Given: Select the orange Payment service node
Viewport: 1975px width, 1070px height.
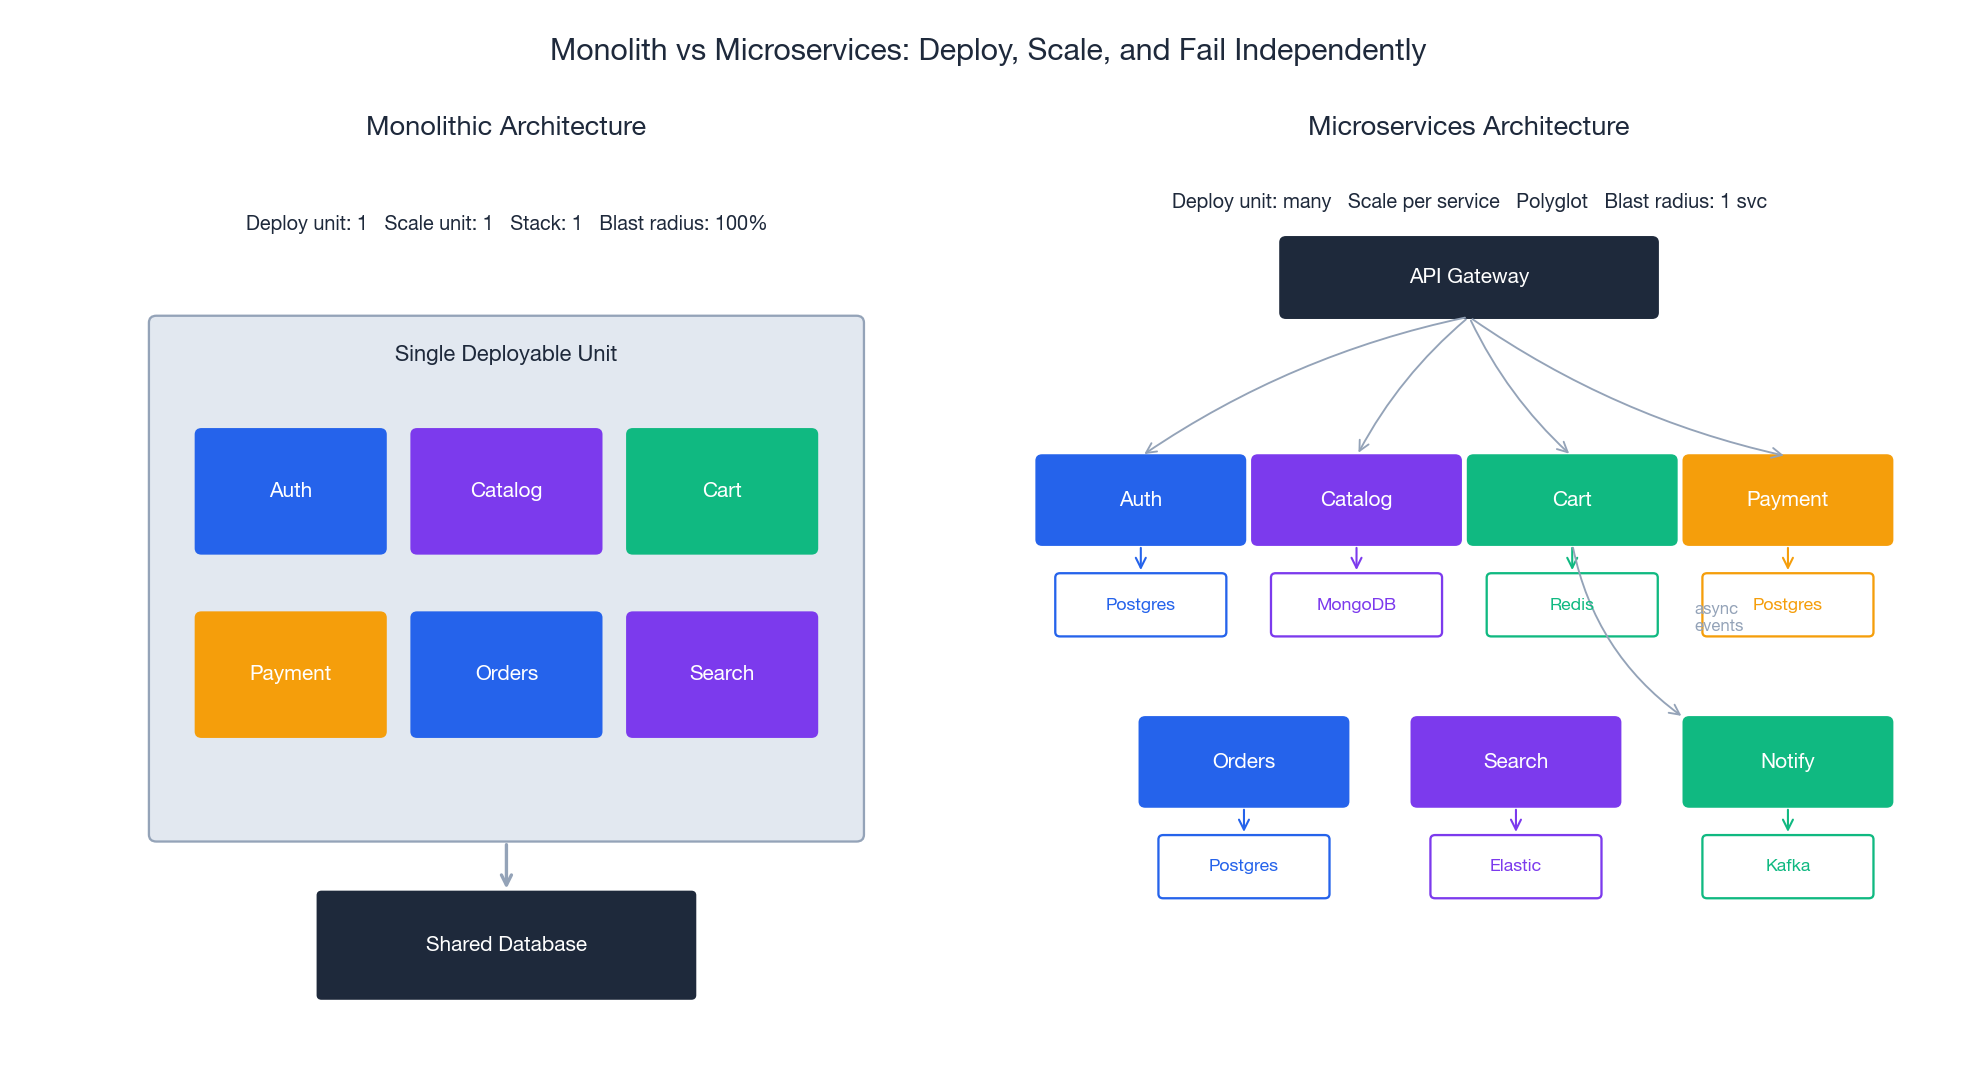Looking at the screenshot, I should 1787,499.
